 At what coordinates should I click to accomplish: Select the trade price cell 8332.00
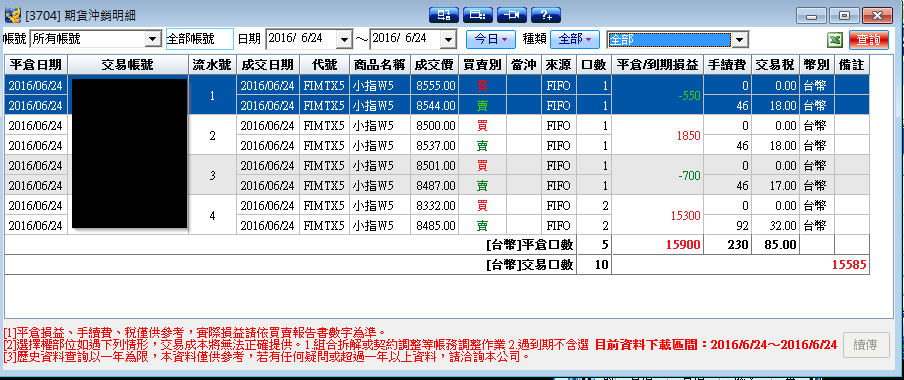point(434,205)
